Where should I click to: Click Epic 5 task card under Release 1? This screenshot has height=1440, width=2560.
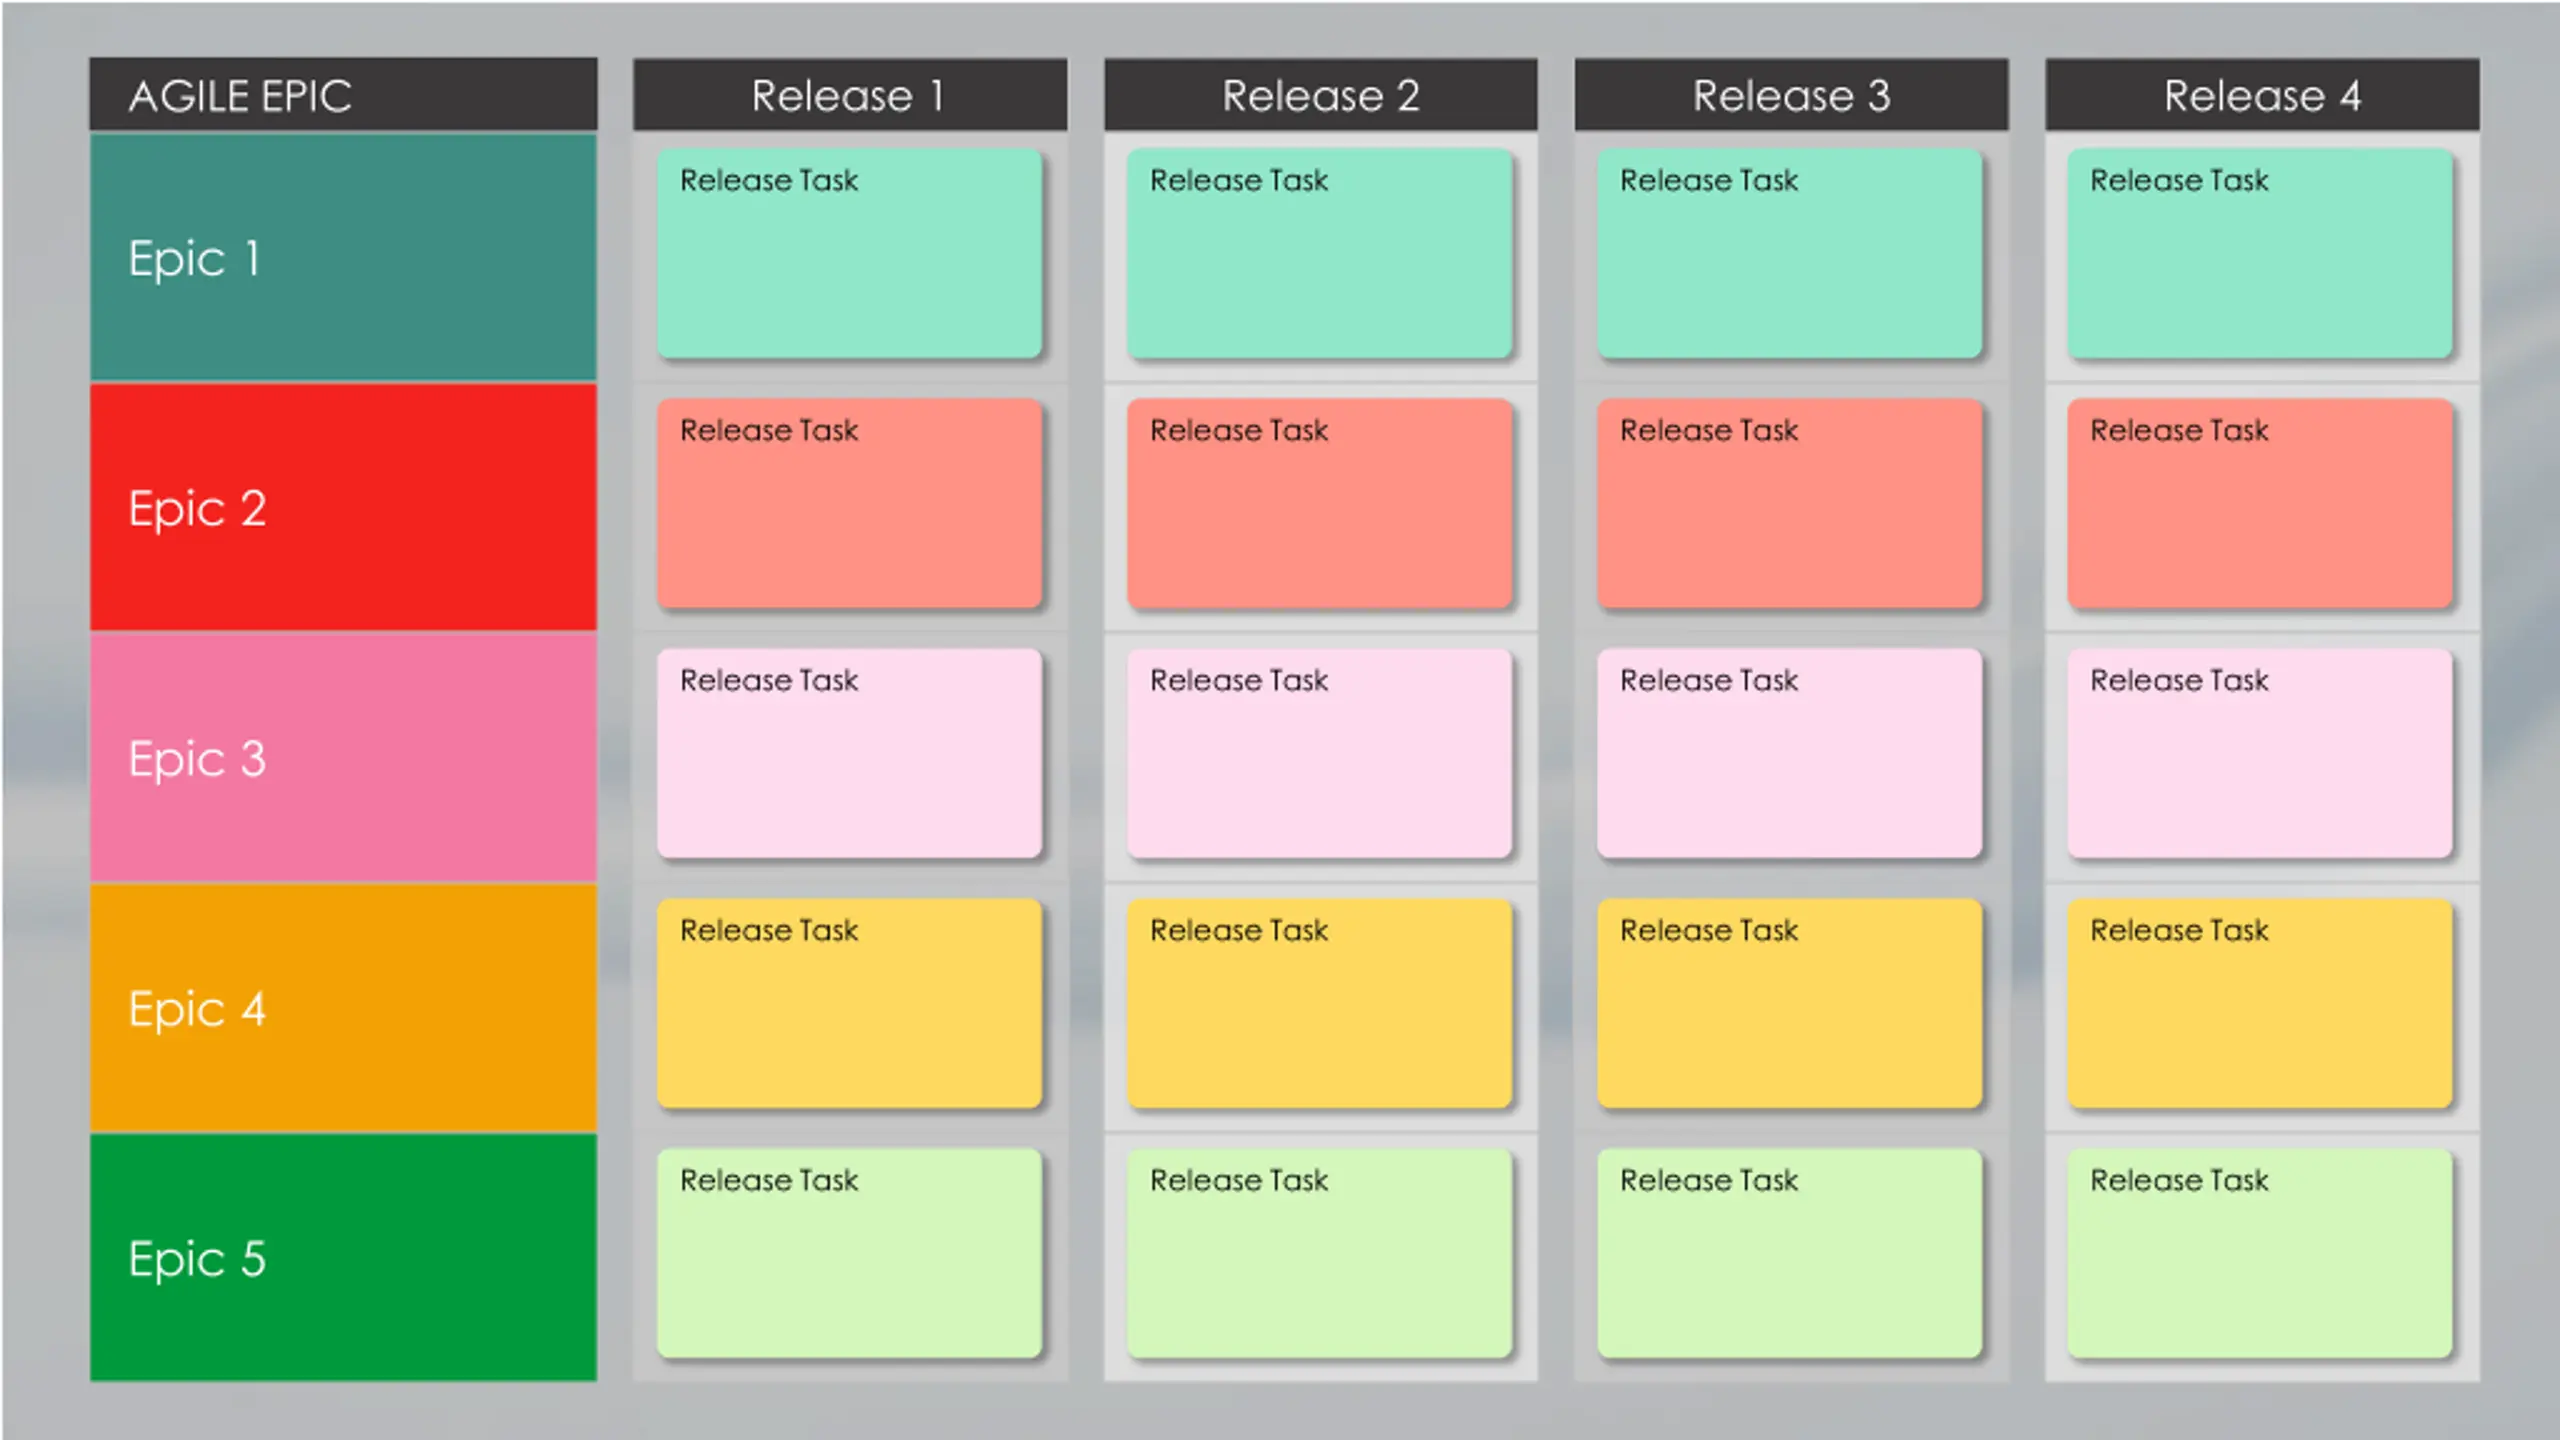849,1253
